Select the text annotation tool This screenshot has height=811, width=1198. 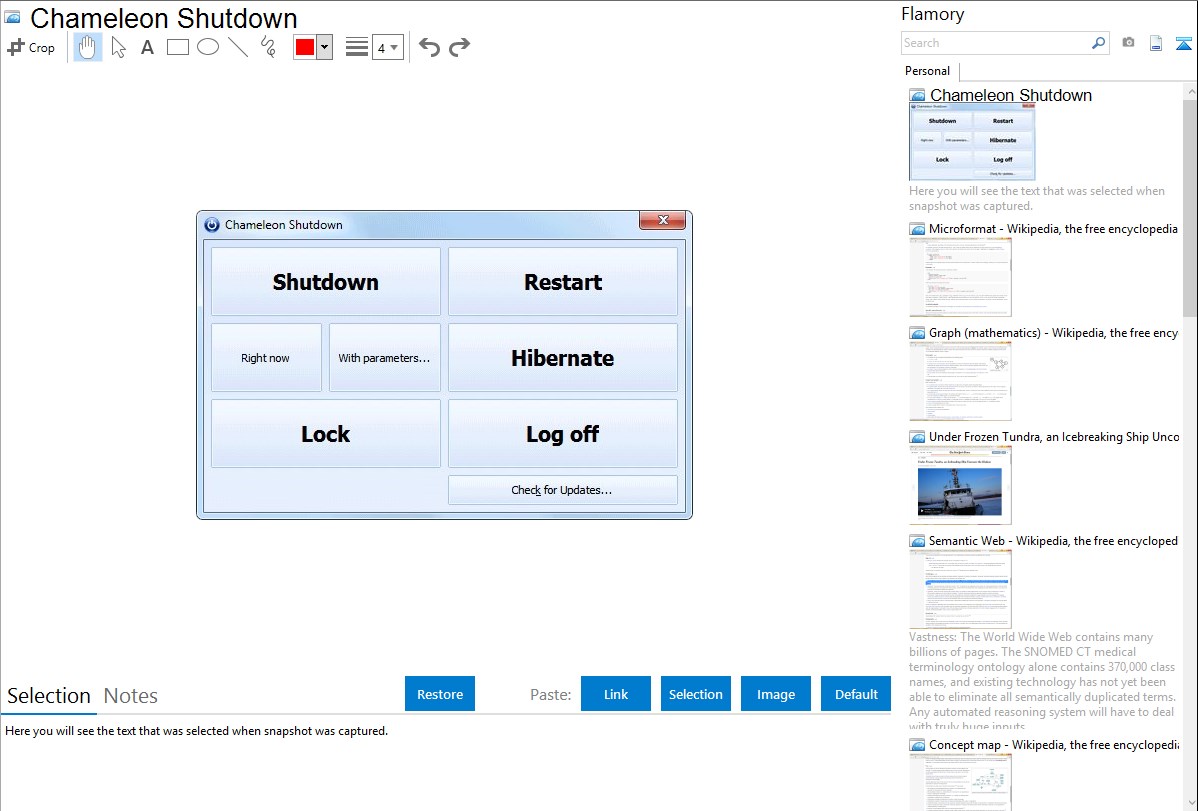tap(147, 47)
